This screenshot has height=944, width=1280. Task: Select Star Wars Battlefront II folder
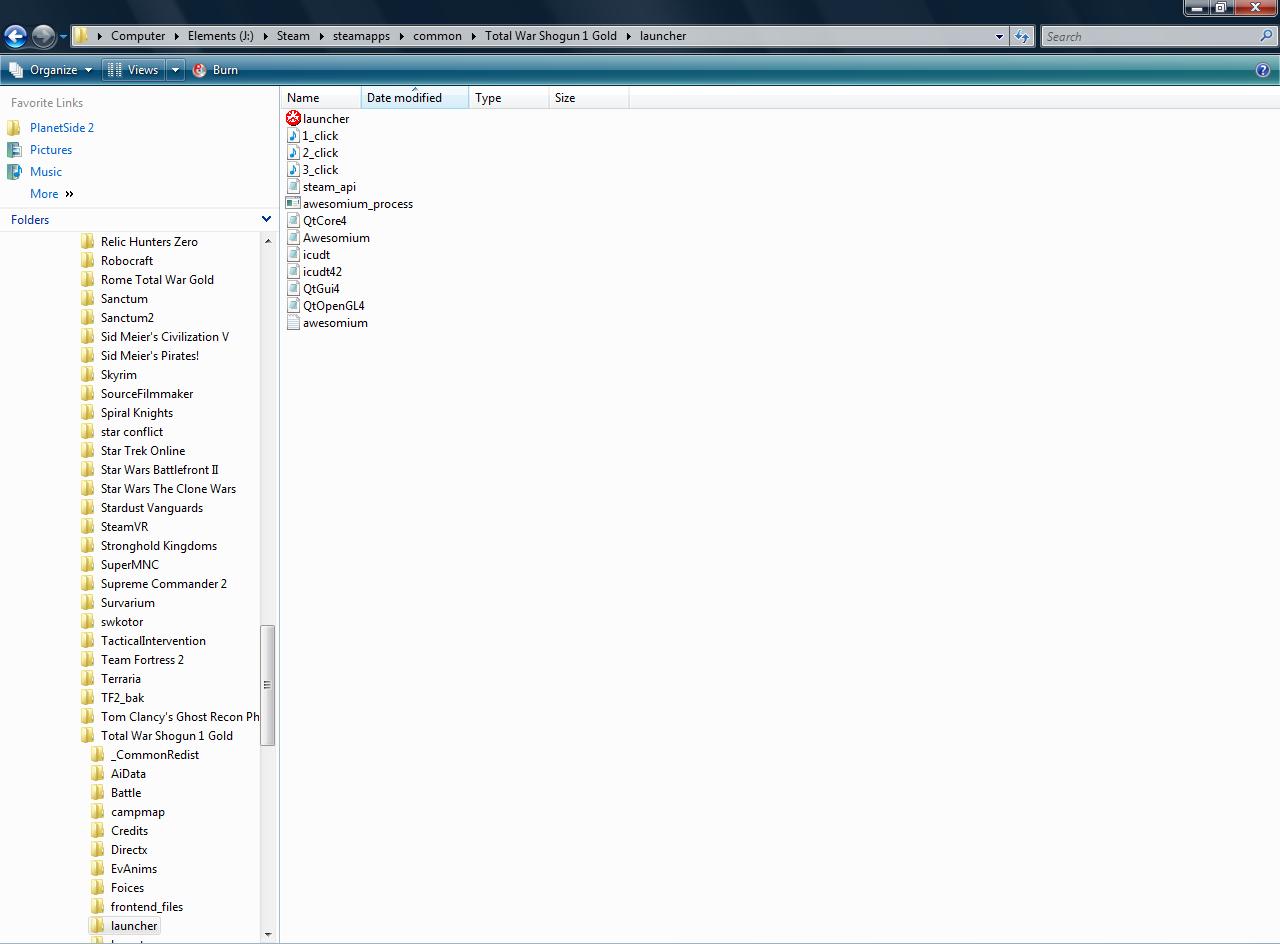(160, 470)
